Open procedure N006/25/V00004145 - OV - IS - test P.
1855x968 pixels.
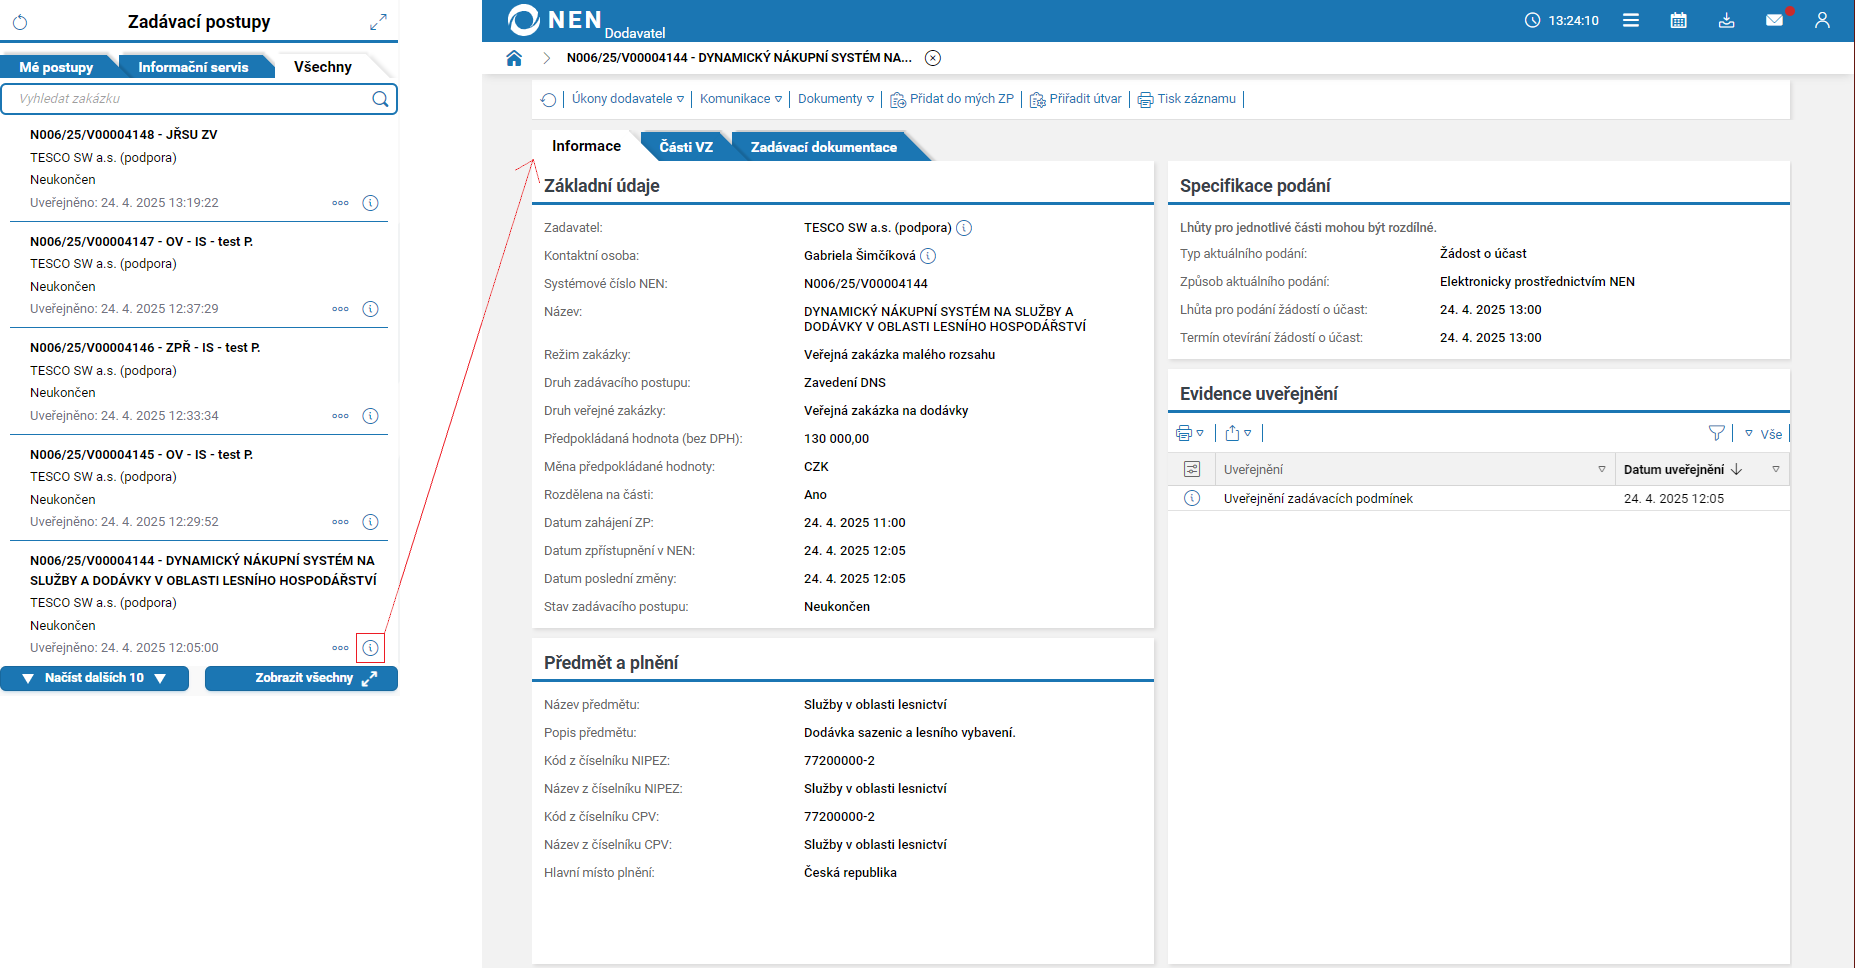tap(141, 455)
